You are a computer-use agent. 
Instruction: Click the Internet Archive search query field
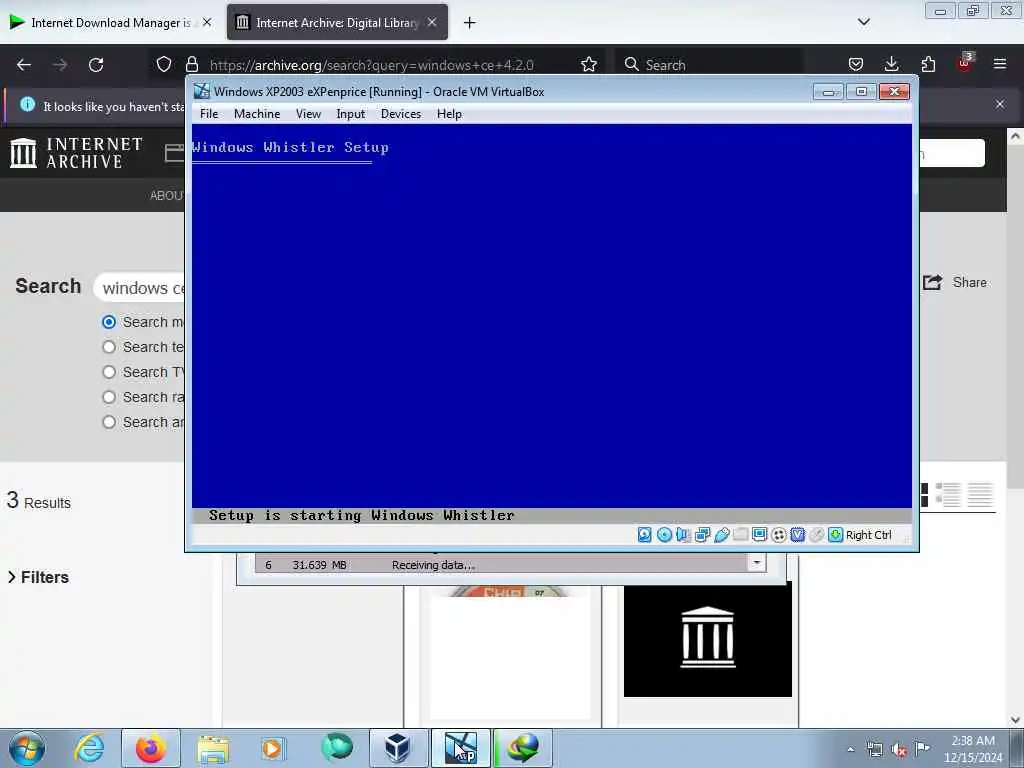[x=140, y=288]
